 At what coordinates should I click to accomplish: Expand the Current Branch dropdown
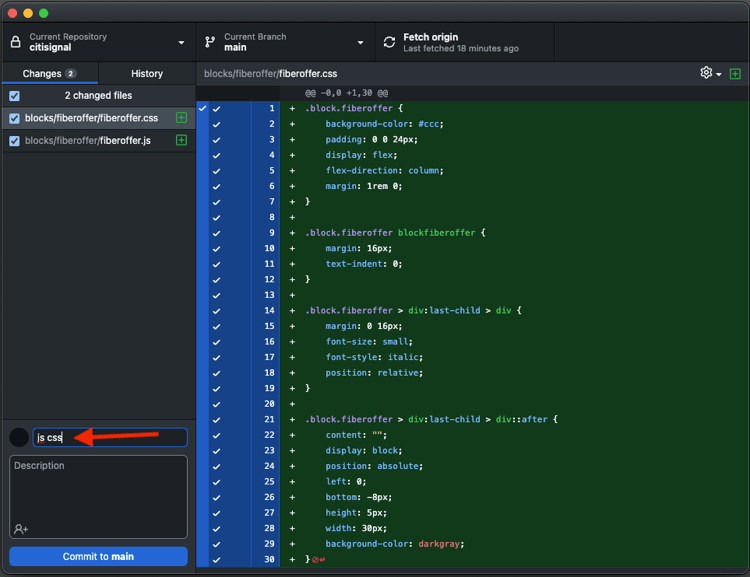[360, 43]
